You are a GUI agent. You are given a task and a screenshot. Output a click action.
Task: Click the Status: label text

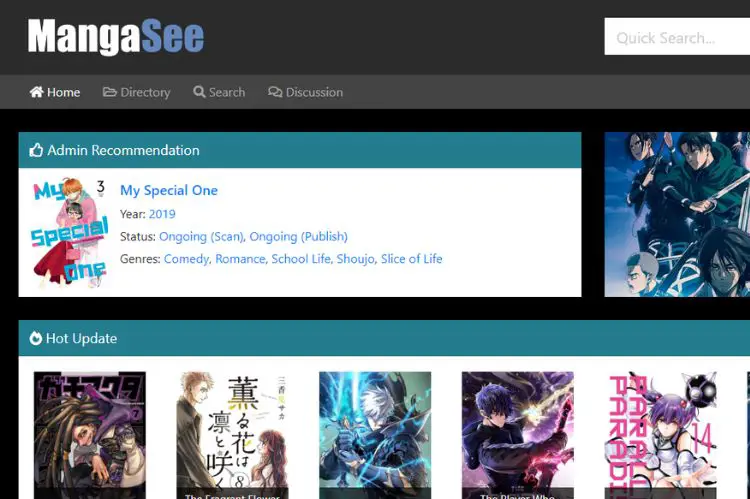tap(138, 236)
